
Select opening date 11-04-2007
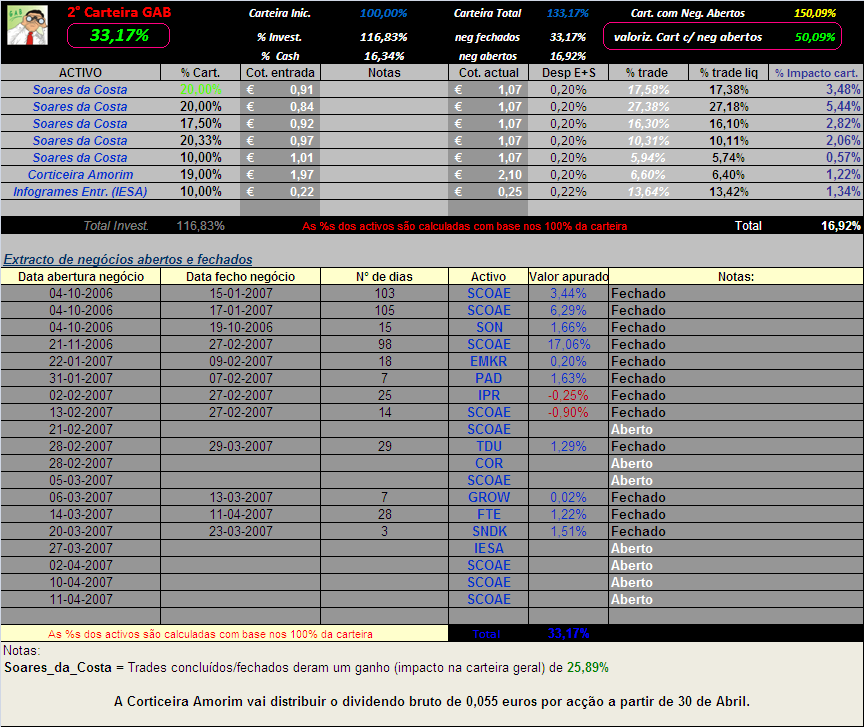tap(80, 600)
